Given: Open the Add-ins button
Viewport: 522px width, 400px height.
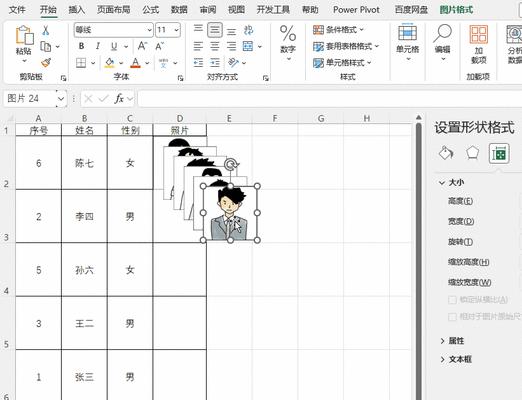Looking at the screenshot, I should coord(479,45).
